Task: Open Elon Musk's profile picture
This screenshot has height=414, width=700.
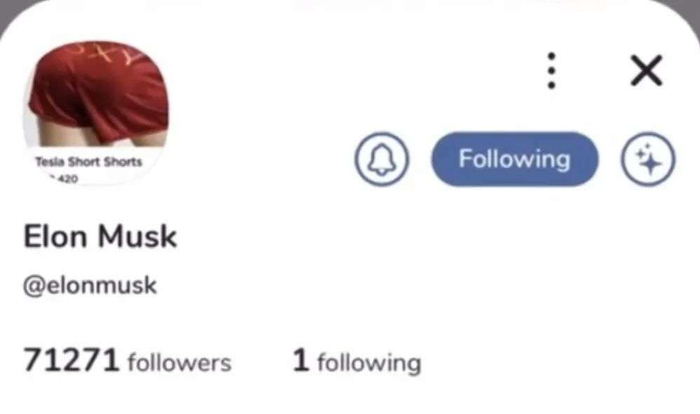Action: point(96,113)
